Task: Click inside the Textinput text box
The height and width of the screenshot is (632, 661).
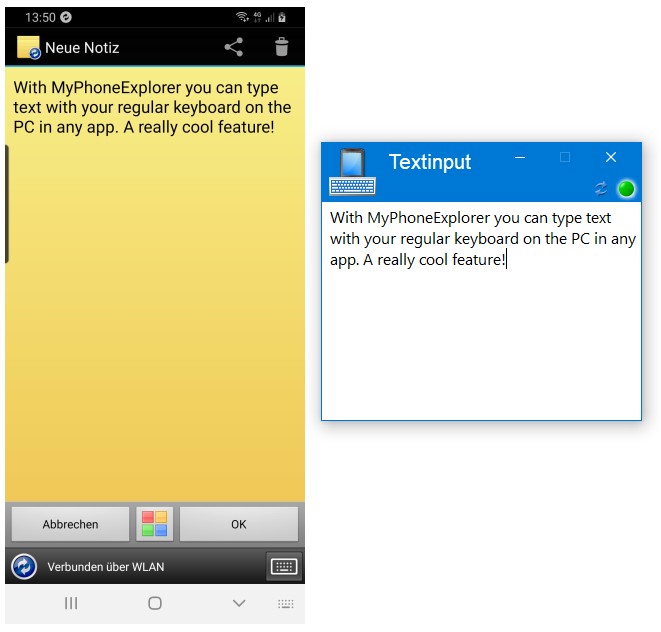Action: [x=481, y=311]
